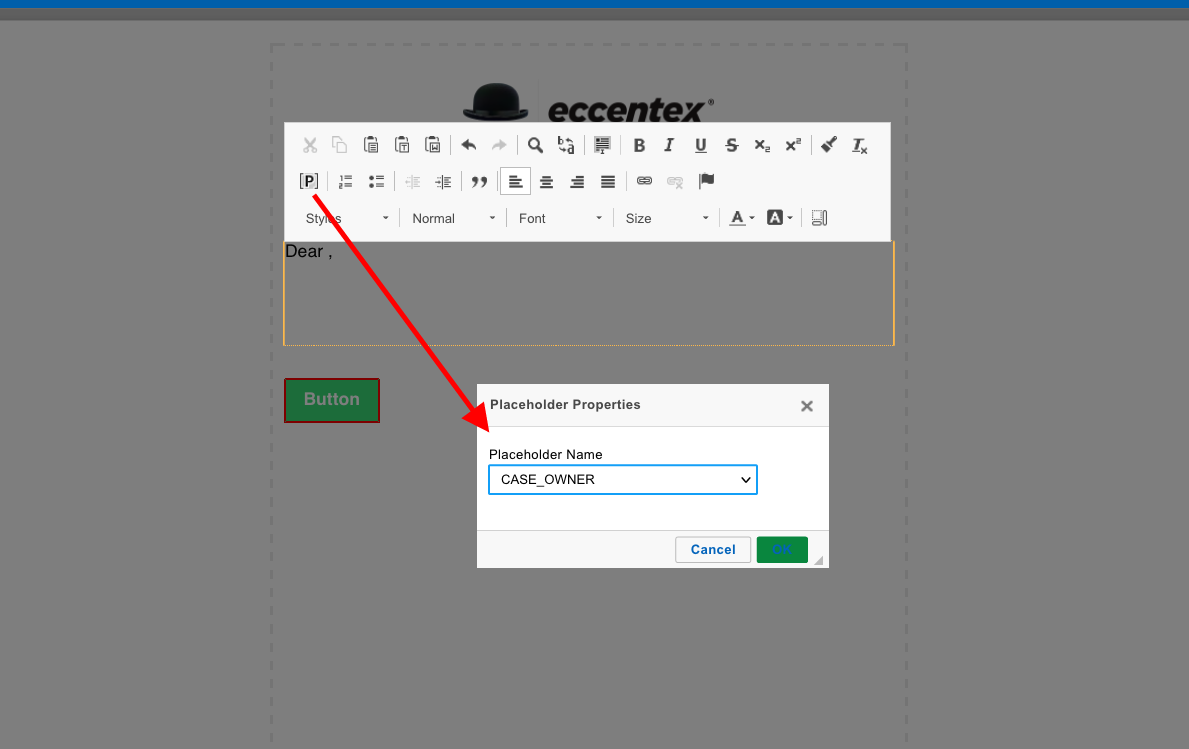Click the Cancel button in dialog
Image resolution: width=1189 pixels, height=749 pixels.
(x=713, y=550)
